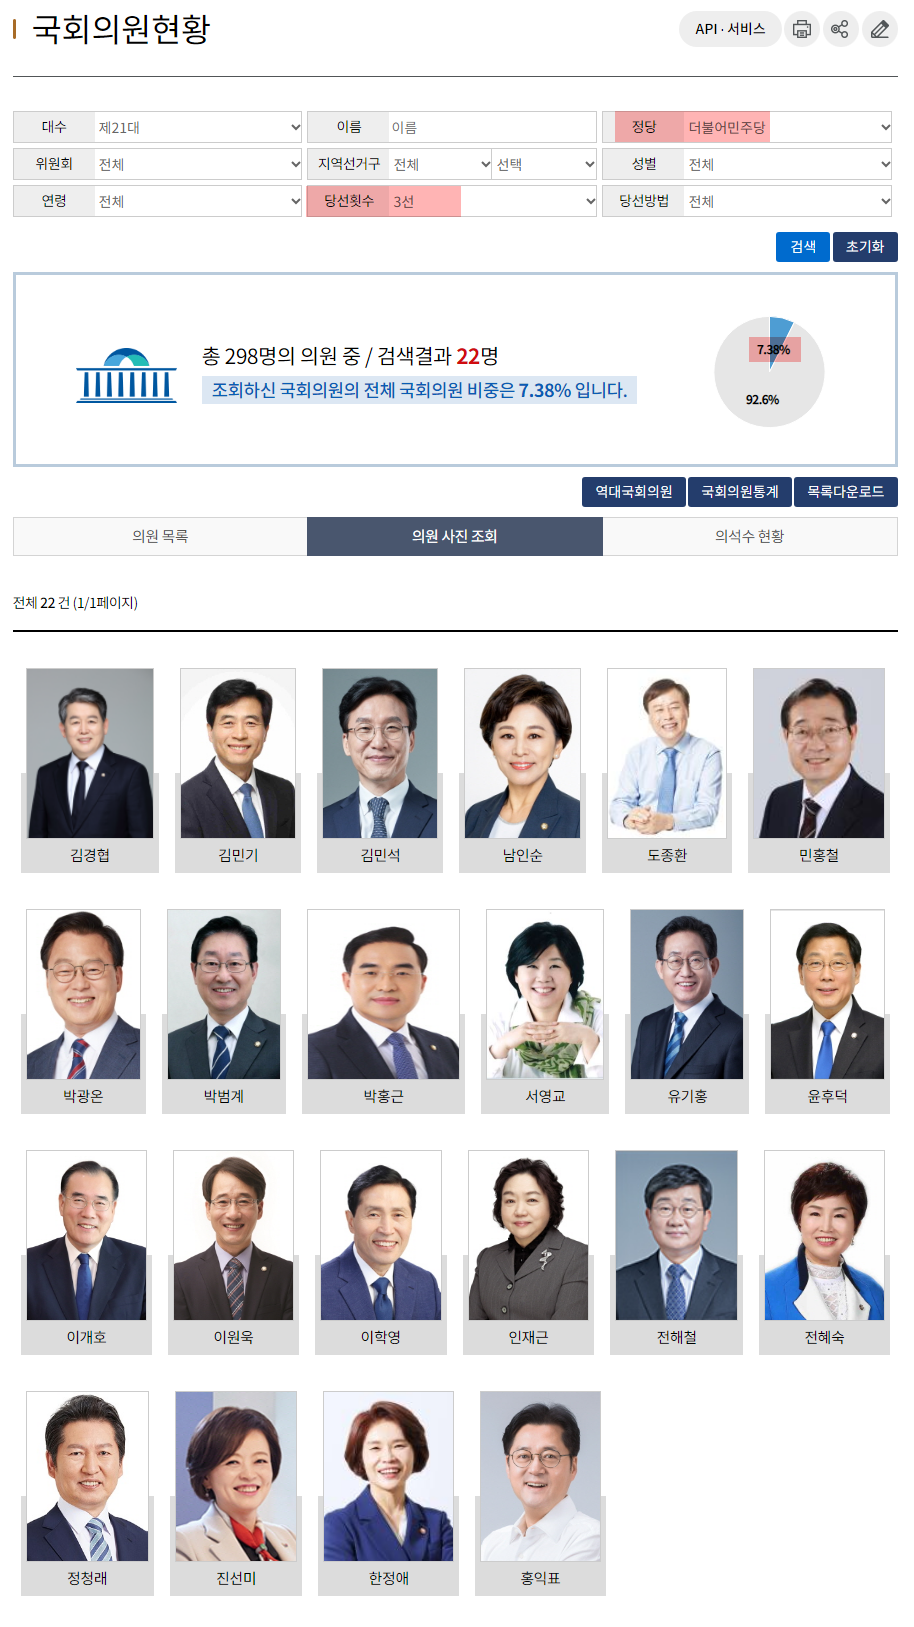The width and height of the screenshot is (914, 1627).
Task: Click the National Assembly building logo
Action: tap(127, 376)
